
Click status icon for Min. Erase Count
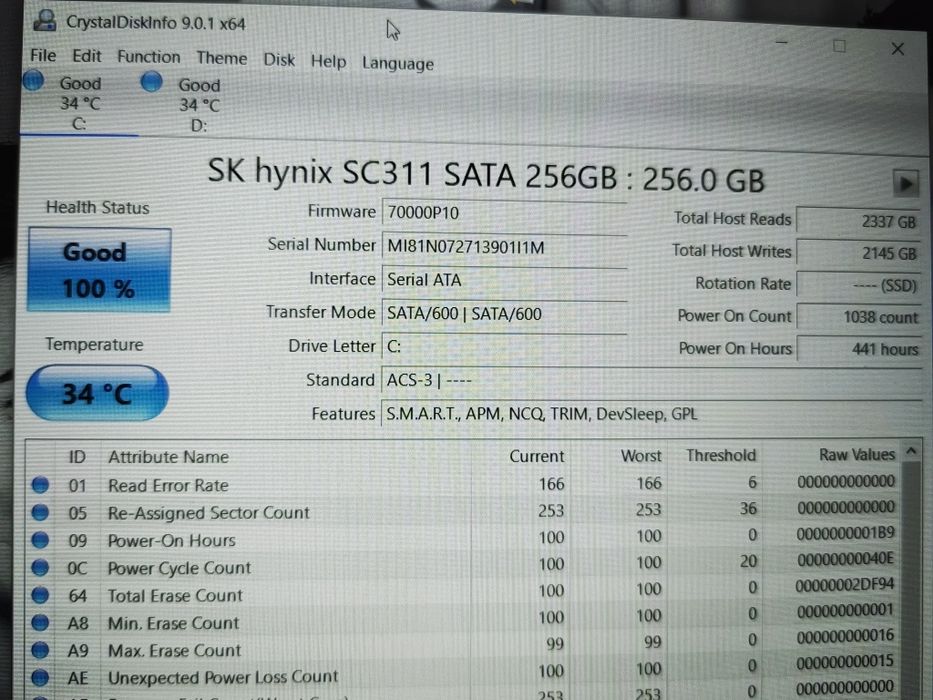40,623
